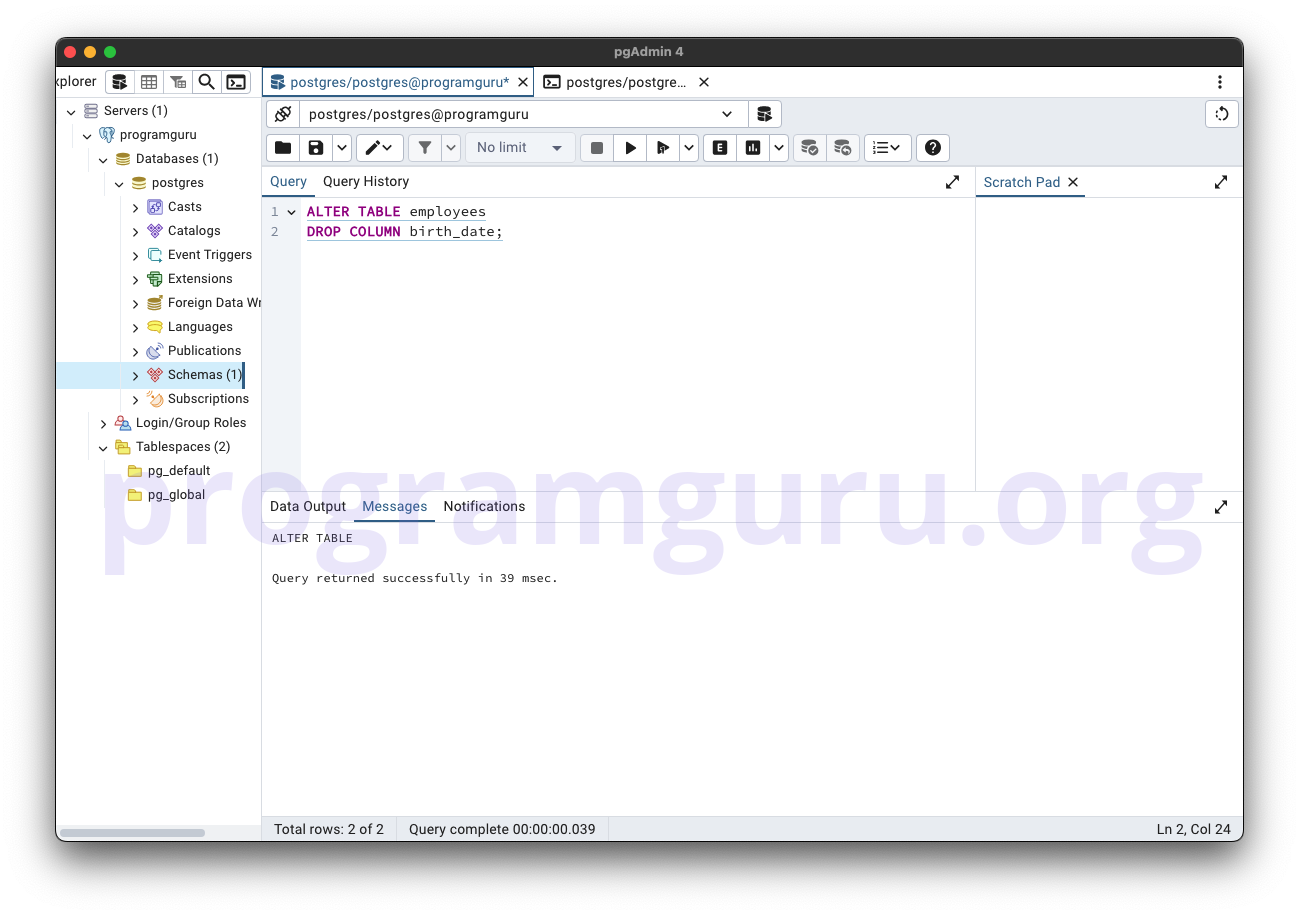This screenshot has height=915, width=1299.
Task: Fold the code at line 1
Action: 291,212
